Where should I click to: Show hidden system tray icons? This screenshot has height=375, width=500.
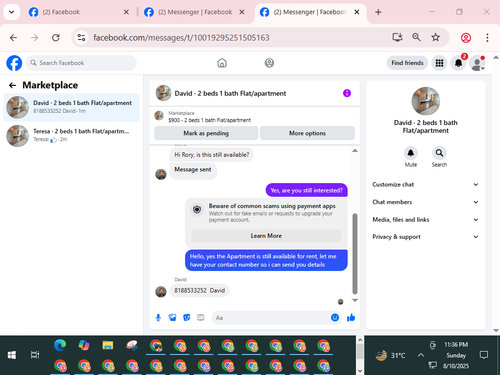click(421, 355)
